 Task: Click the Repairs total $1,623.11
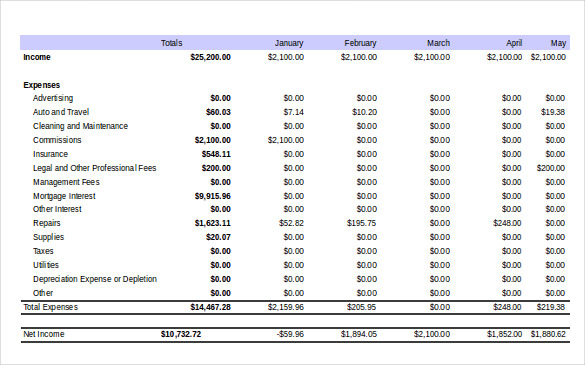click(x=213, y=223)
